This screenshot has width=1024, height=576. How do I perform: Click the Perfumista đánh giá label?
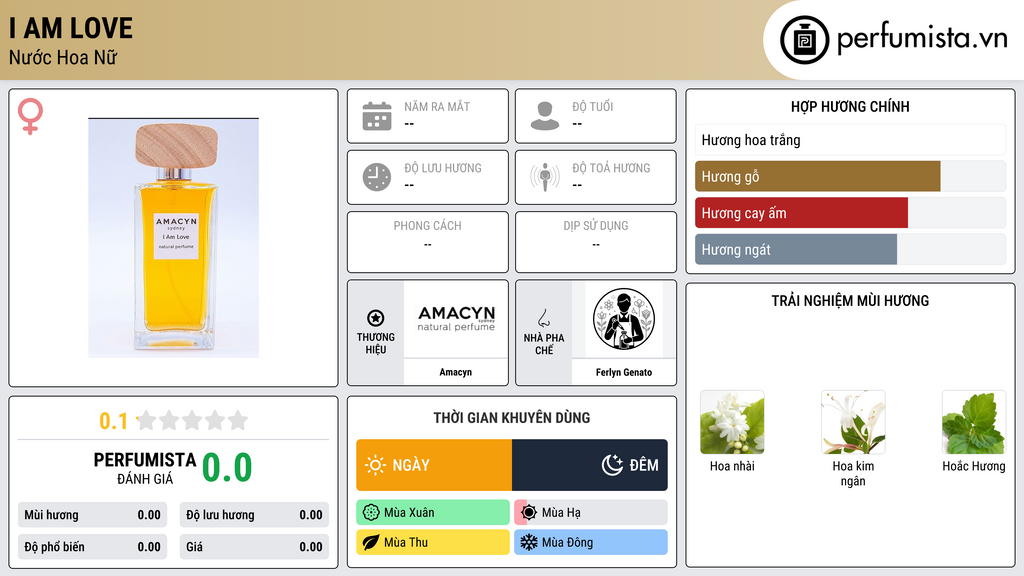click(144, 468)
